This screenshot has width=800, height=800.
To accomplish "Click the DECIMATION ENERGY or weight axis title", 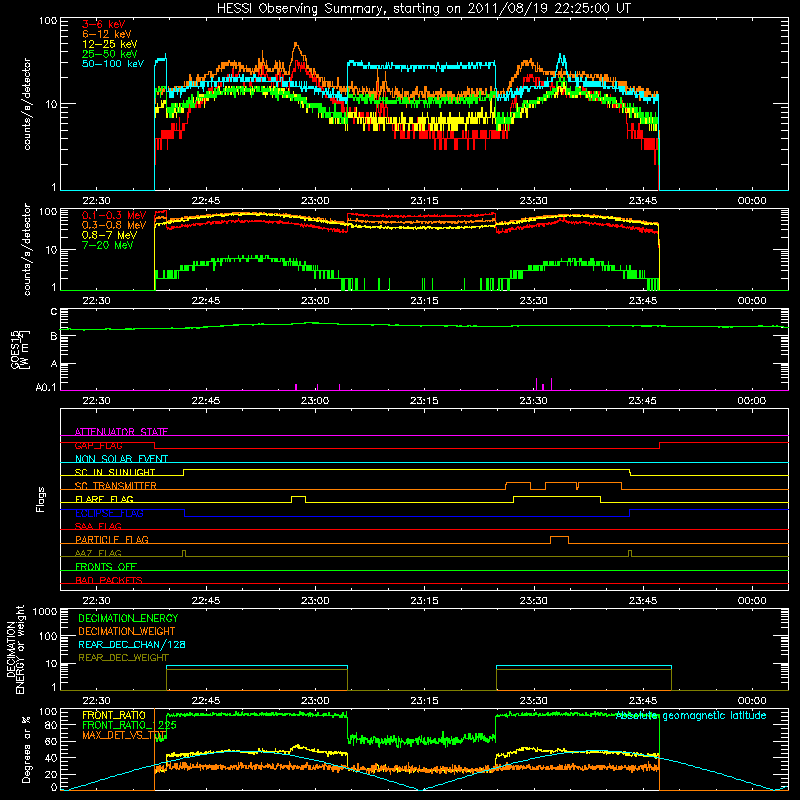I will pos(15,650).
